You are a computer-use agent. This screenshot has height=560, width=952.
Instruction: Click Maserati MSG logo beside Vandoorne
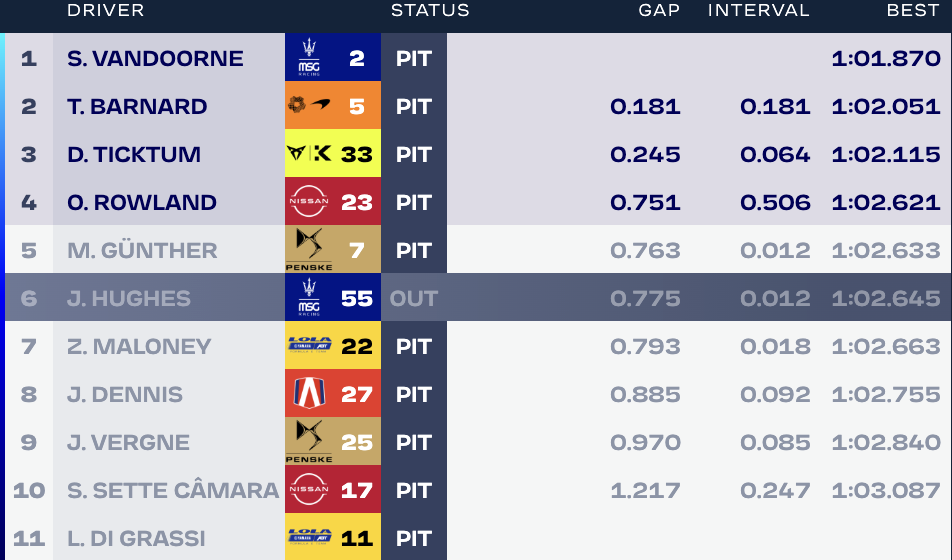pos(309,58)
